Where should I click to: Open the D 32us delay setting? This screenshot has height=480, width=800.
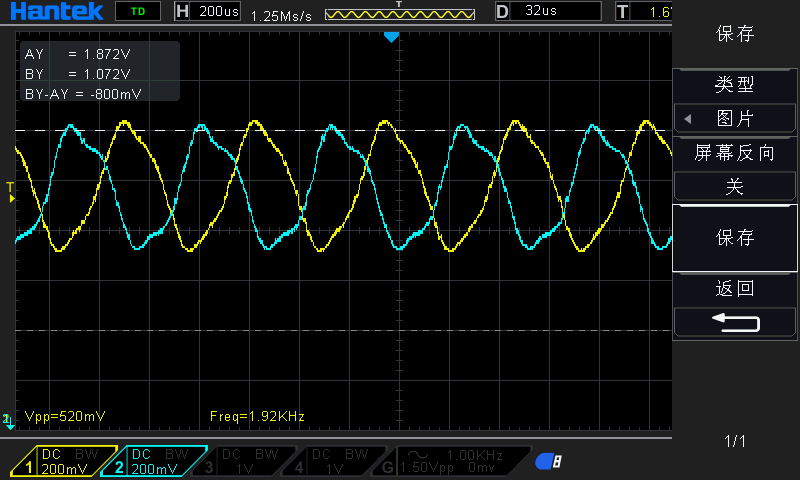click(x=547, y=12)
